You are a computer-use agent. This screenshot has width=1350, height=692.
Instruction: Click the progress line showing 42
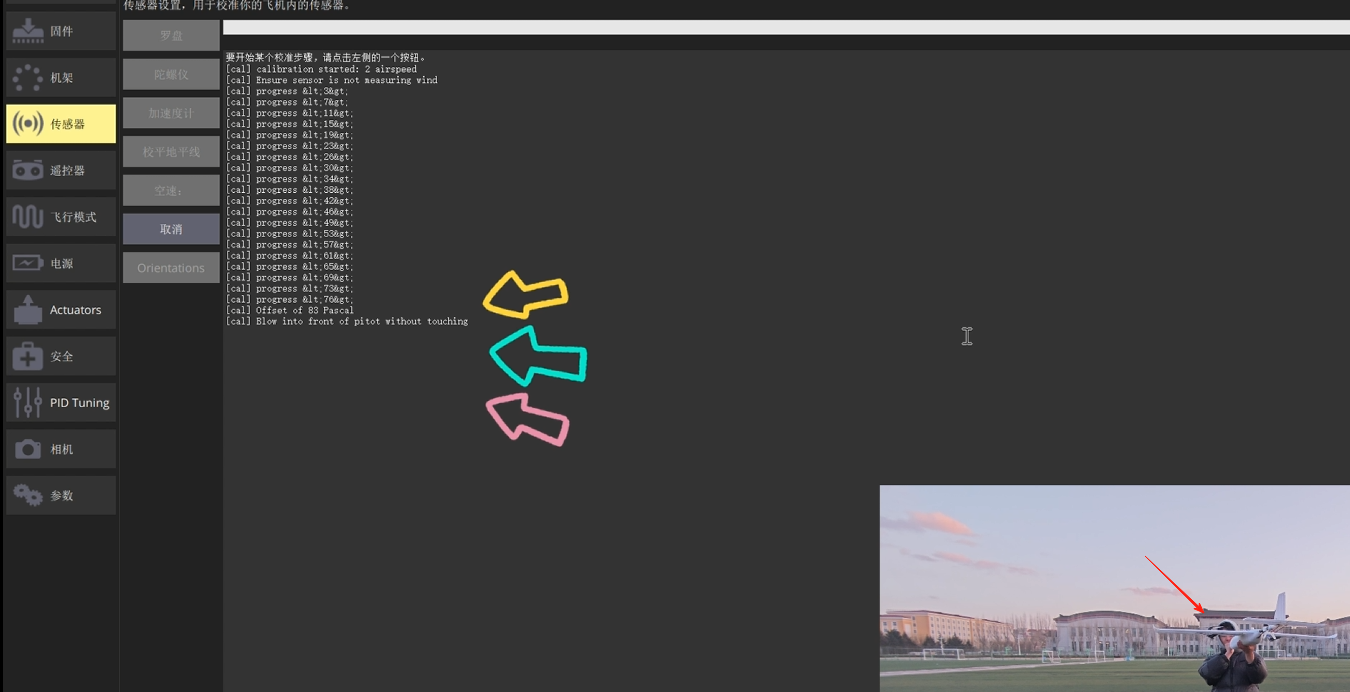pyautogui.click(x=289, y=201)
